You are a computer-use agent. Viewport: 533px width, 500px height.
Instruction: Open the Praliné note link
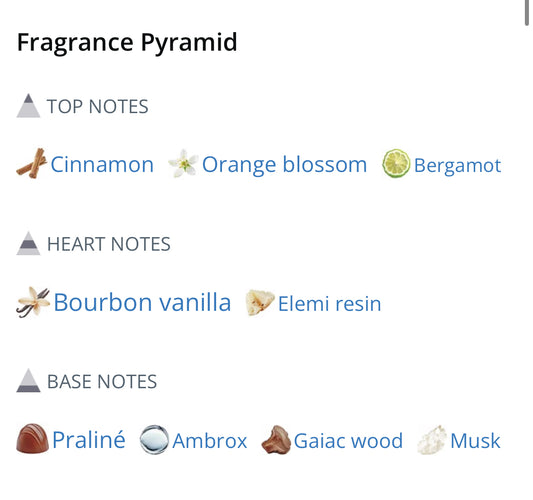[89, 439]
